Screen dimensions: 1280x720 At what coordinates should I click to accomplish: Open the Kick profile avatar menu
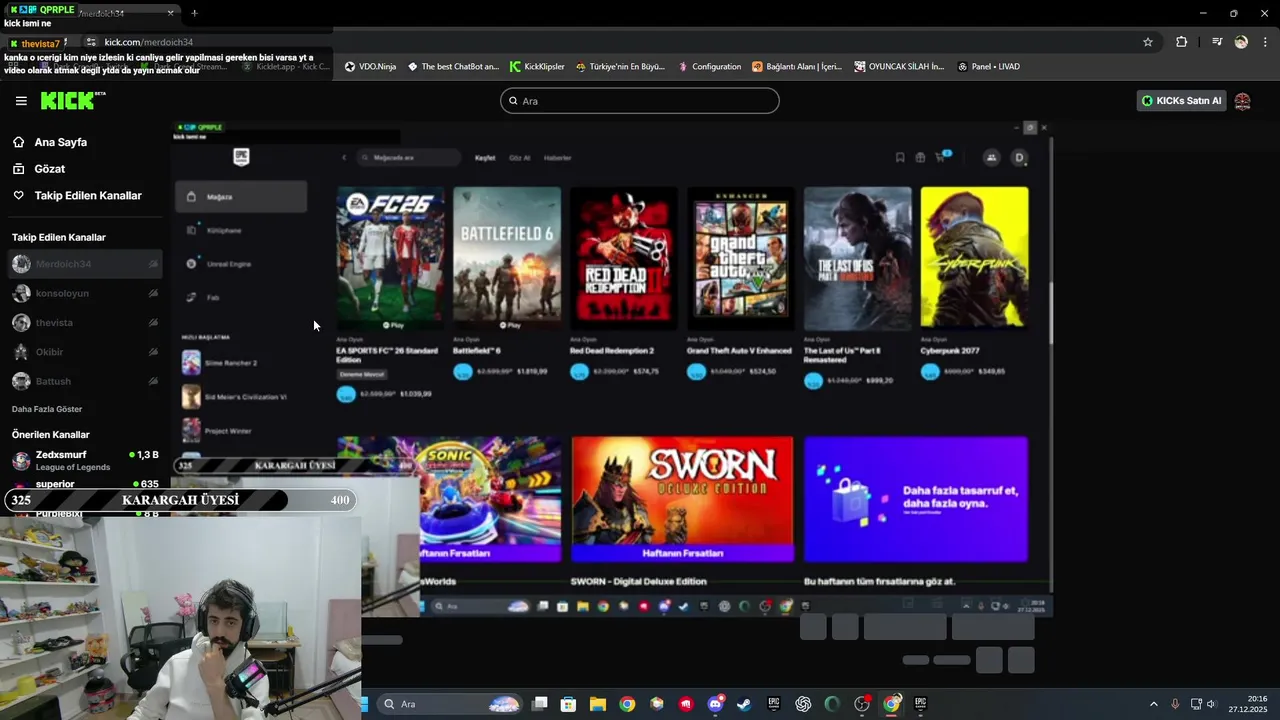pos(1243,101)
